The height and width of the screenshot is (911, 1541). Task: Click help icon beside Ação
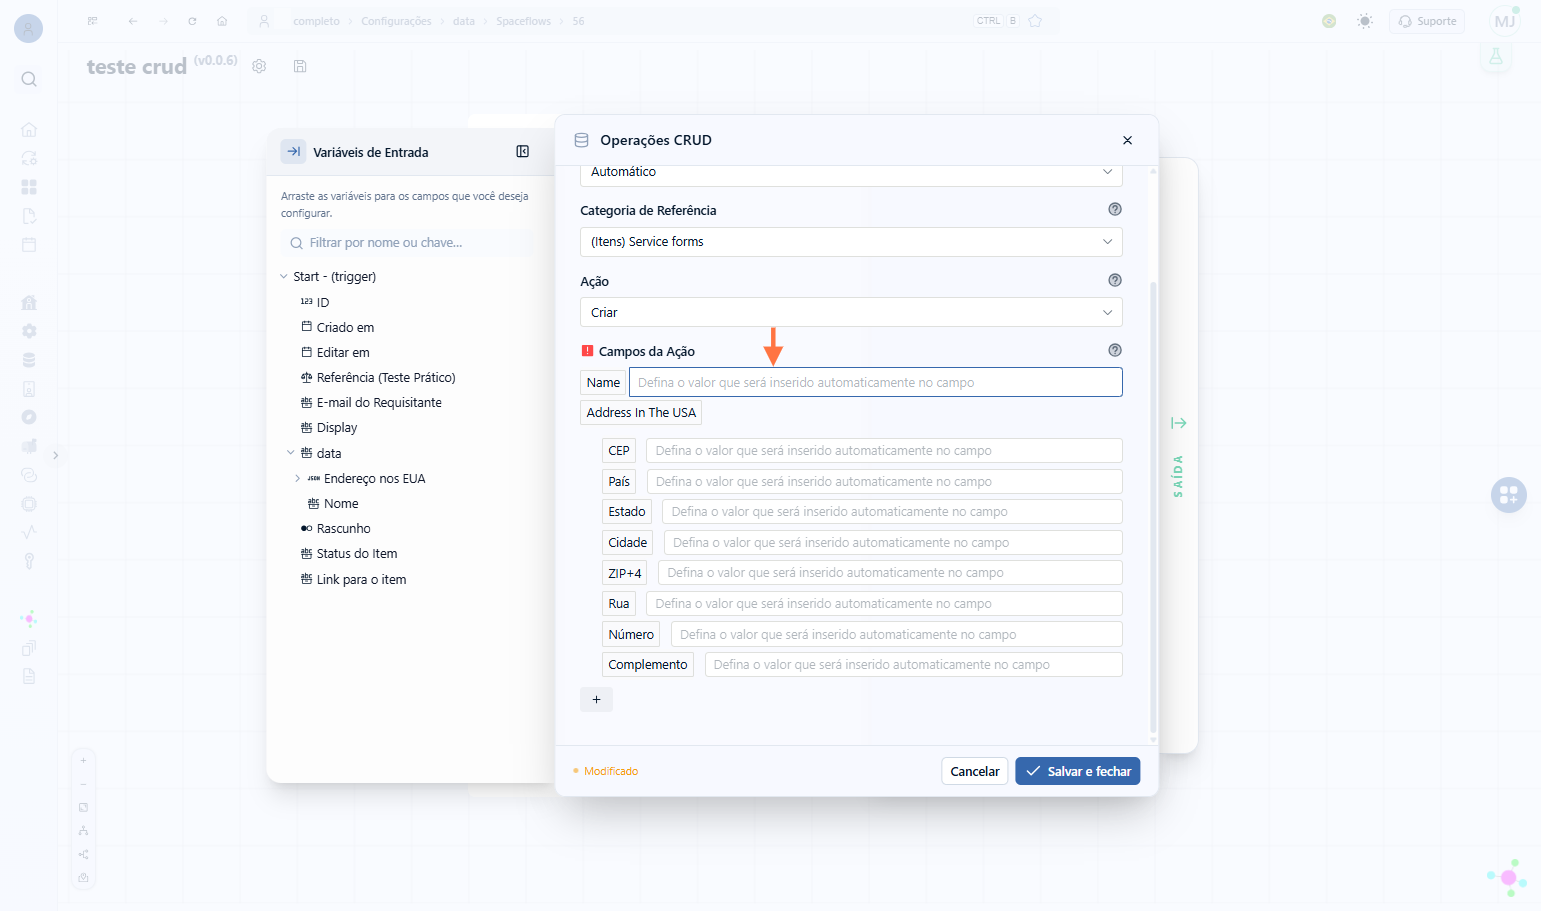tap(1115, 280)
